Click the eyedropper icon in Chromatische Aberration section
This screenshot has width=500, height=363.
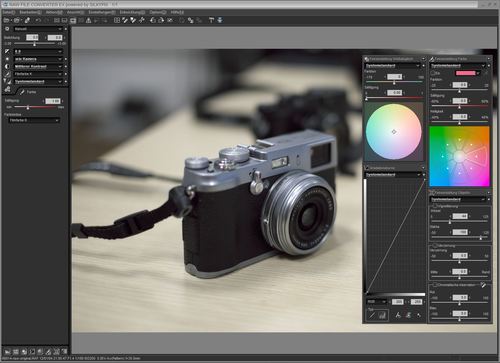tap(483, 285)
